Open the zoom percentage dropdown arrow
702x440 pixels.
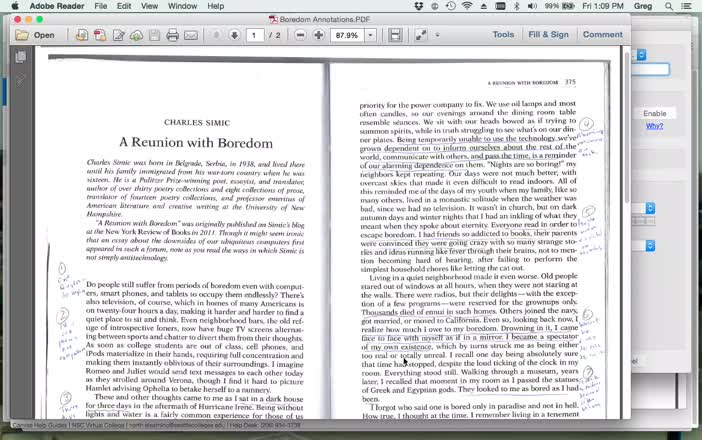pos(370,35)
